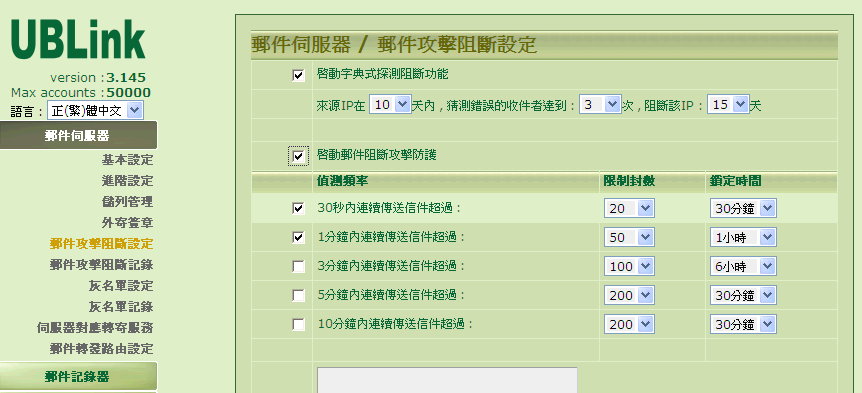Open 郵件轉發路由設定 in the sidebar
This screenshot has width=862, height=393.
pyautogui.click(x=101, y=348)
